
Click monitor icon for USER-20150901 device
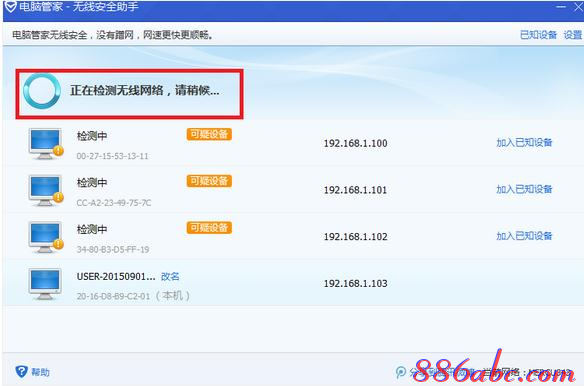pyautogui.click(x=45, y=284)
